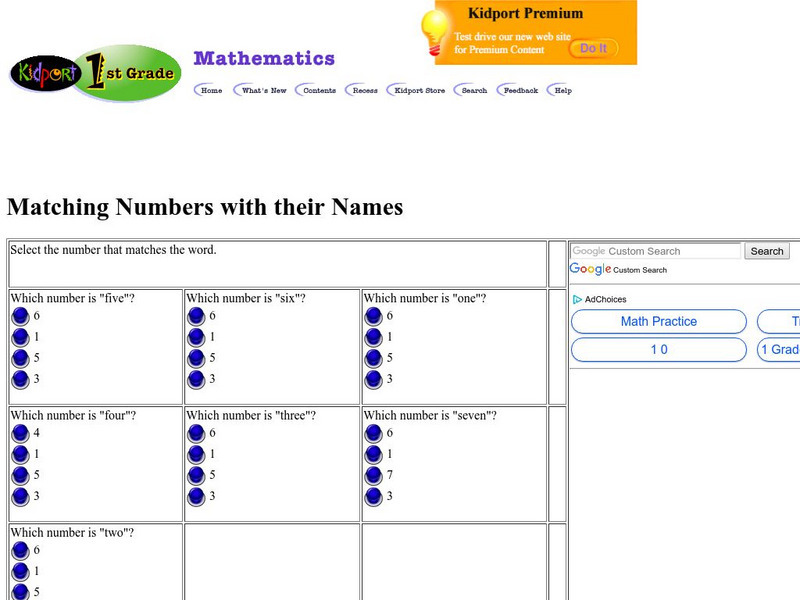This screenshot has height=600, width=800.
Task: Click the Google logo below the search box
Action: [x=589, y=269]
